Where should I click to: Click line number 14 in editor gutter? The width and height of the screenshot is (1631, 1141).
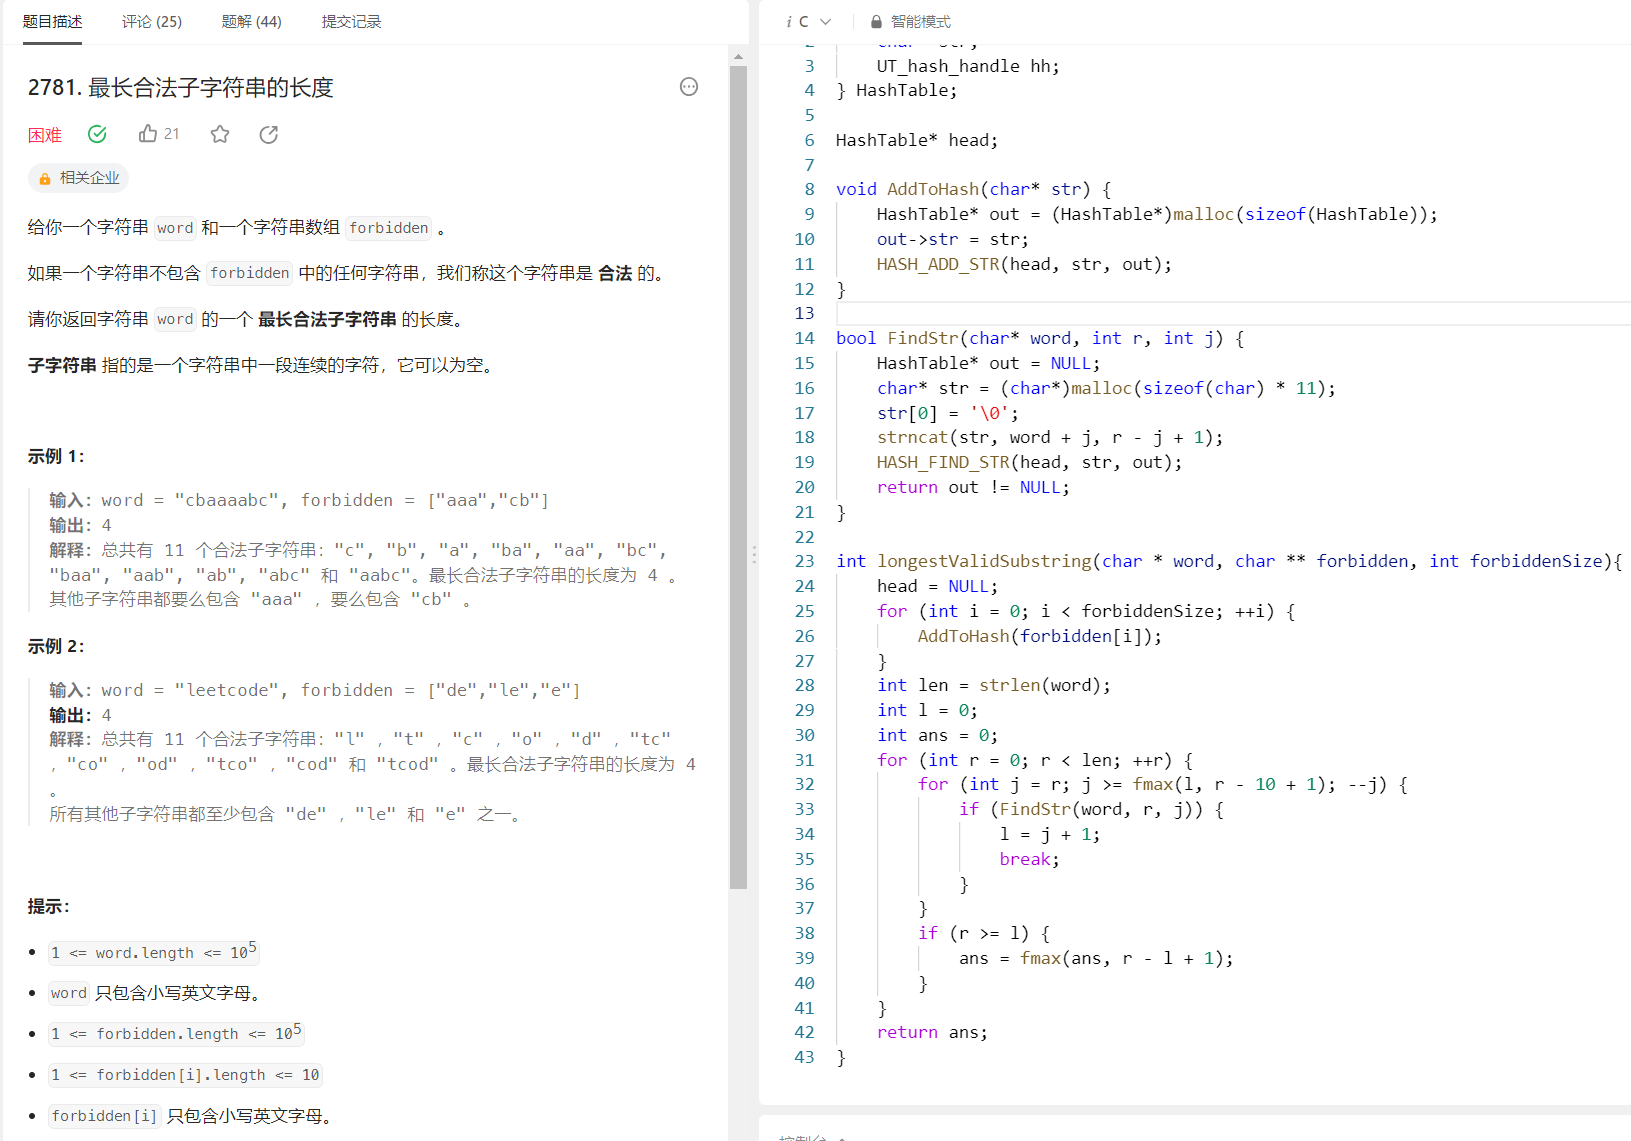pos(805,338)
